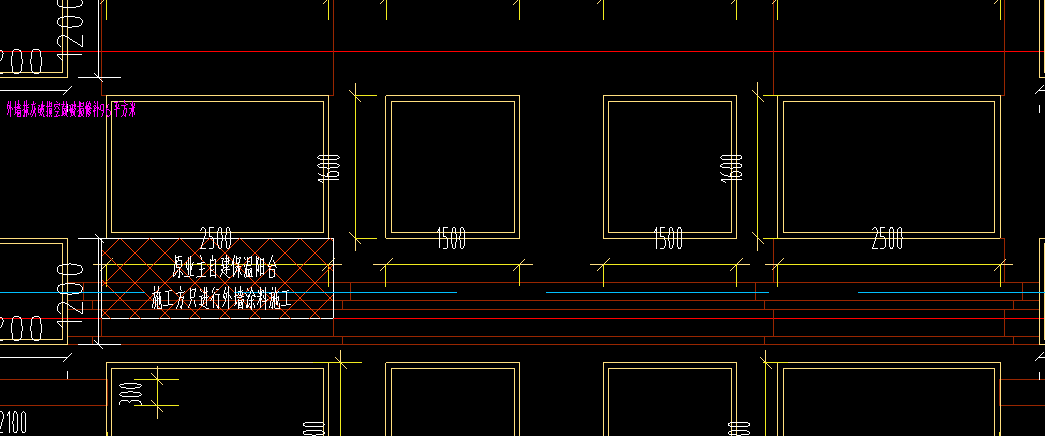The image size is (1045, 436).
Task: Select the 2500 dimension above the hatched balcony
Action: [215, 237]
